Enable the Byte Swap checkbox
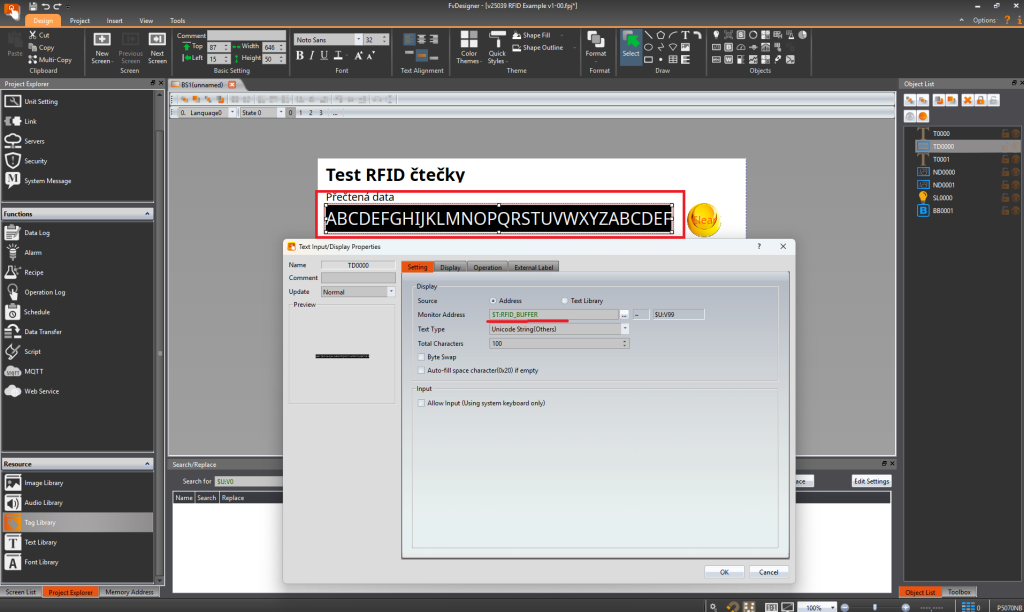Image resolution: width=1024 pixels, height=612 pixels. click(x=421, y=356)
